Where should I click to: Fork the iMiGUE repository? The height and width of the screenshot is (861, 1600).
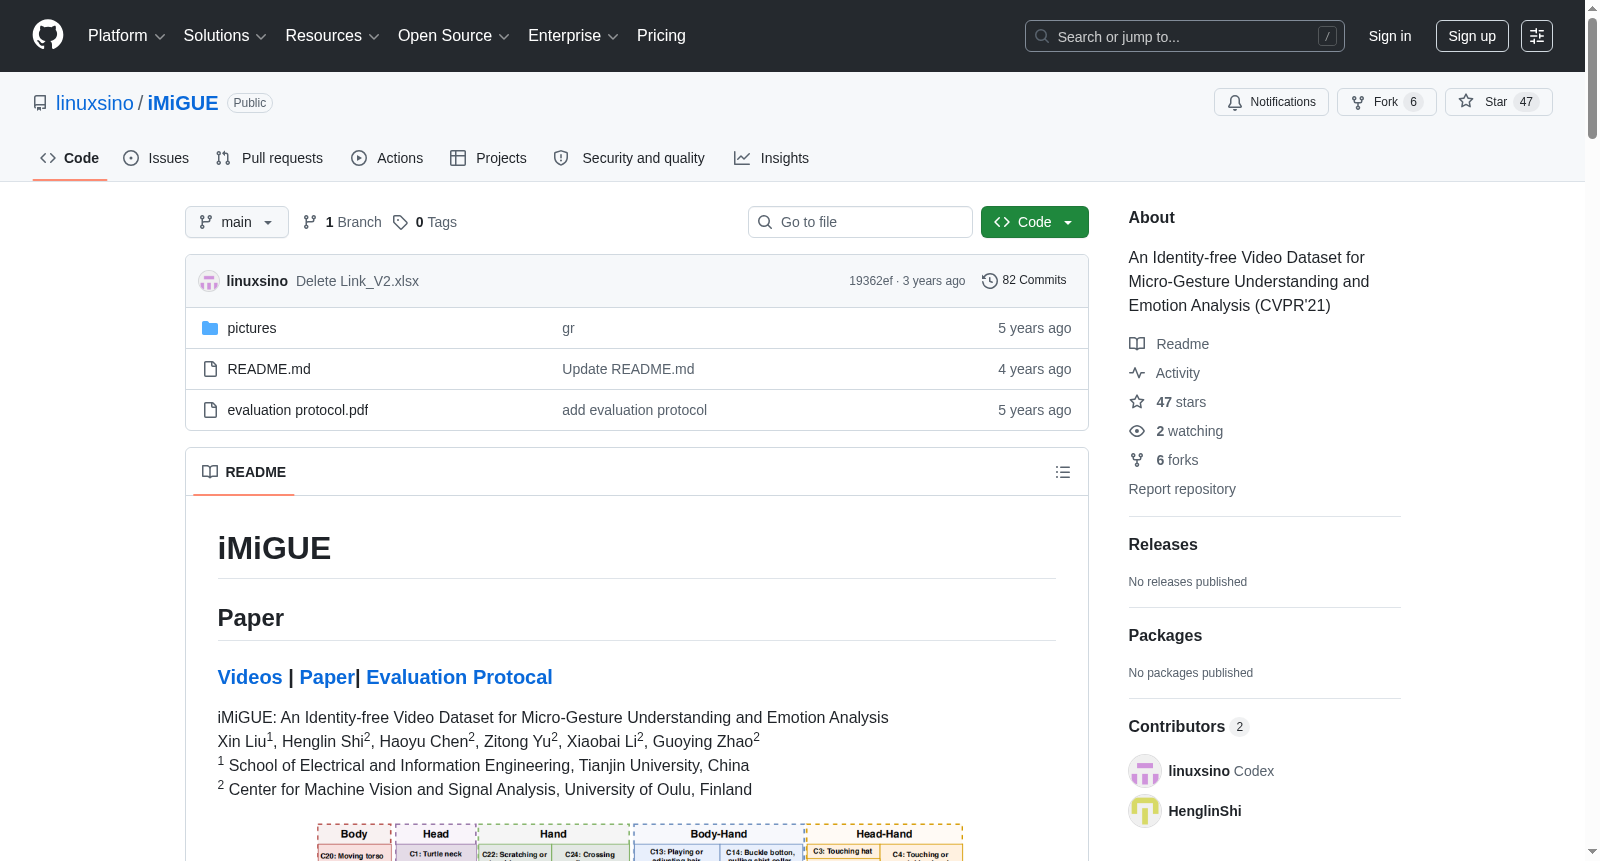click(x=1386, y=102)
